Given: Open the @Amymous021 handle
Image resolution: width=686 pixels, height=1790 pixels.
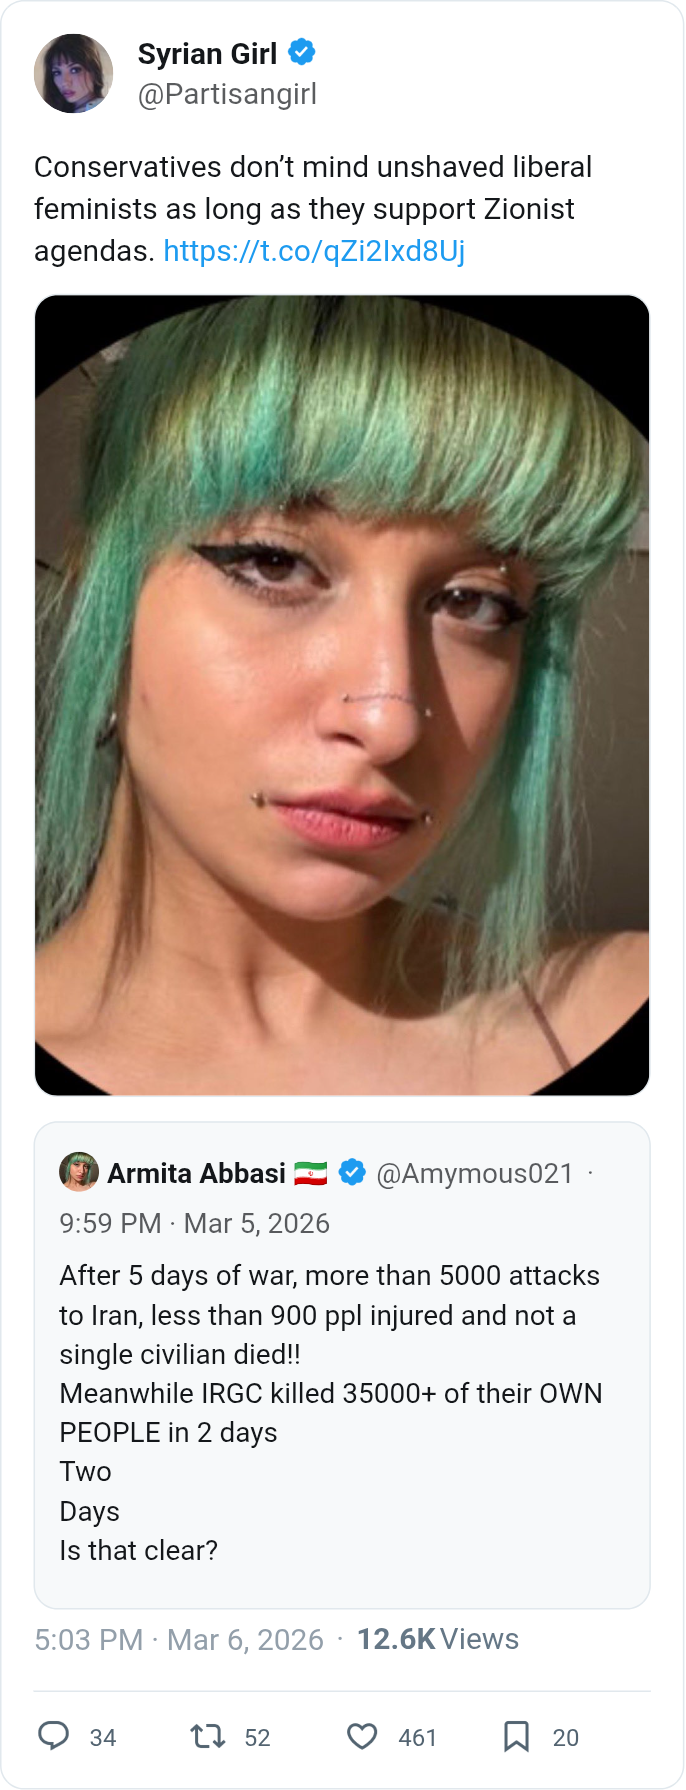Looking at the screenshot, I should (475, 1173).
